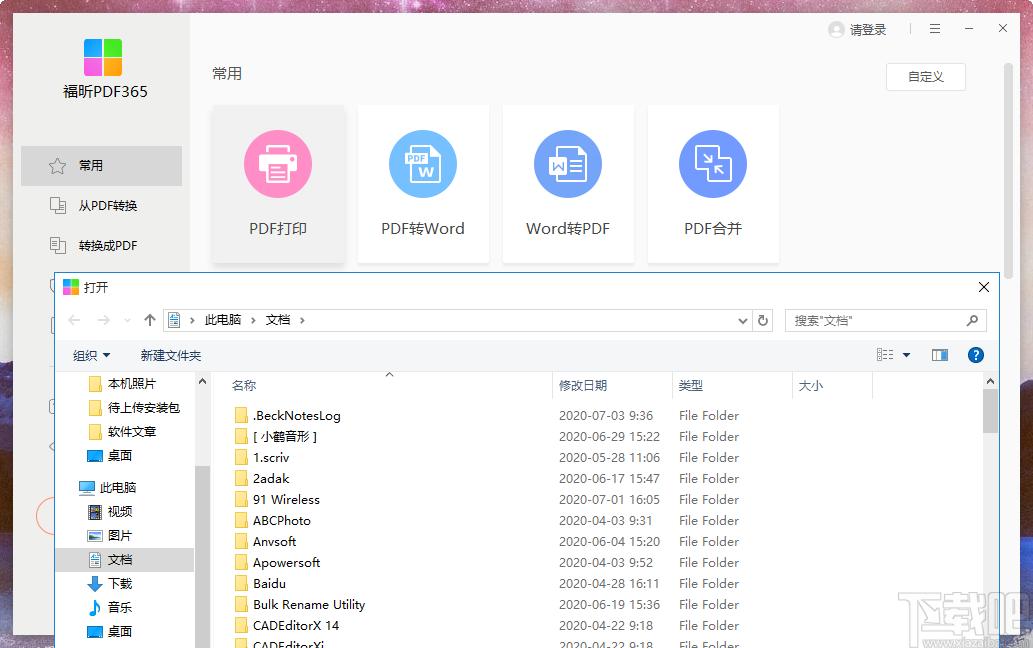
Task: Refresh the 文档 folder listing
Action: point(763,321)
